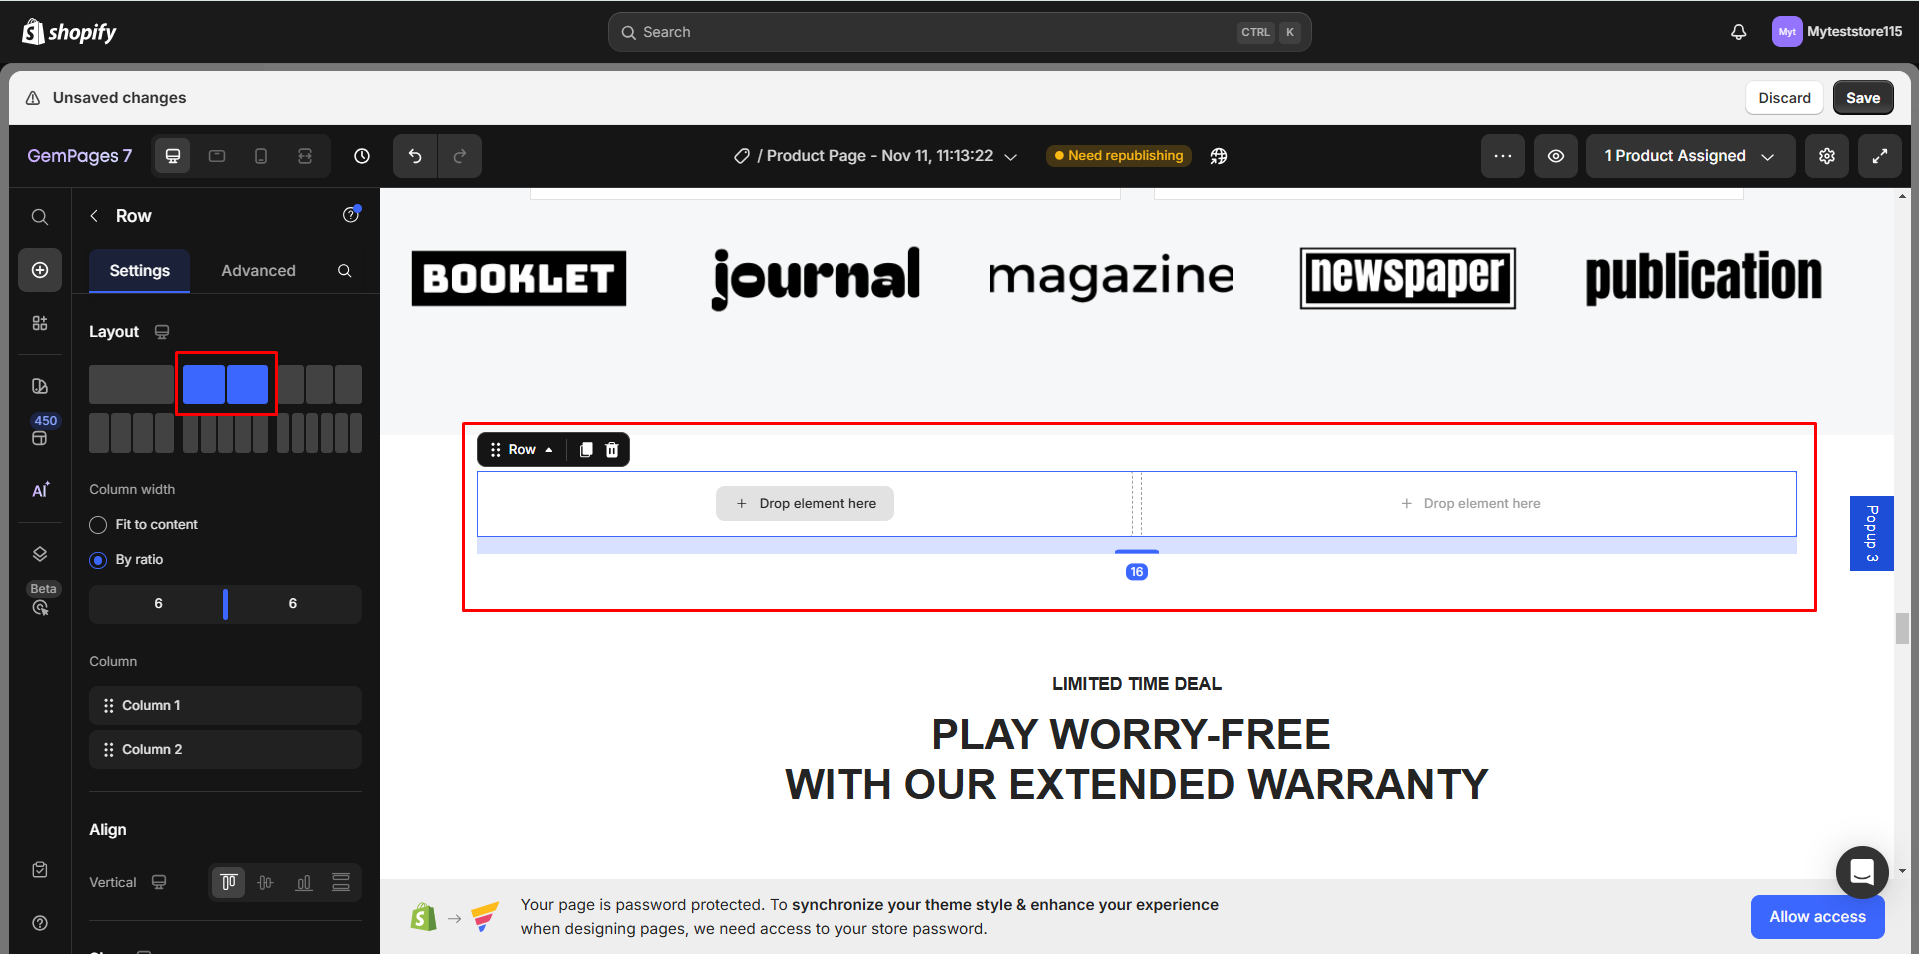
Task: Click the Allow access button
Action: pos(1816,917)
